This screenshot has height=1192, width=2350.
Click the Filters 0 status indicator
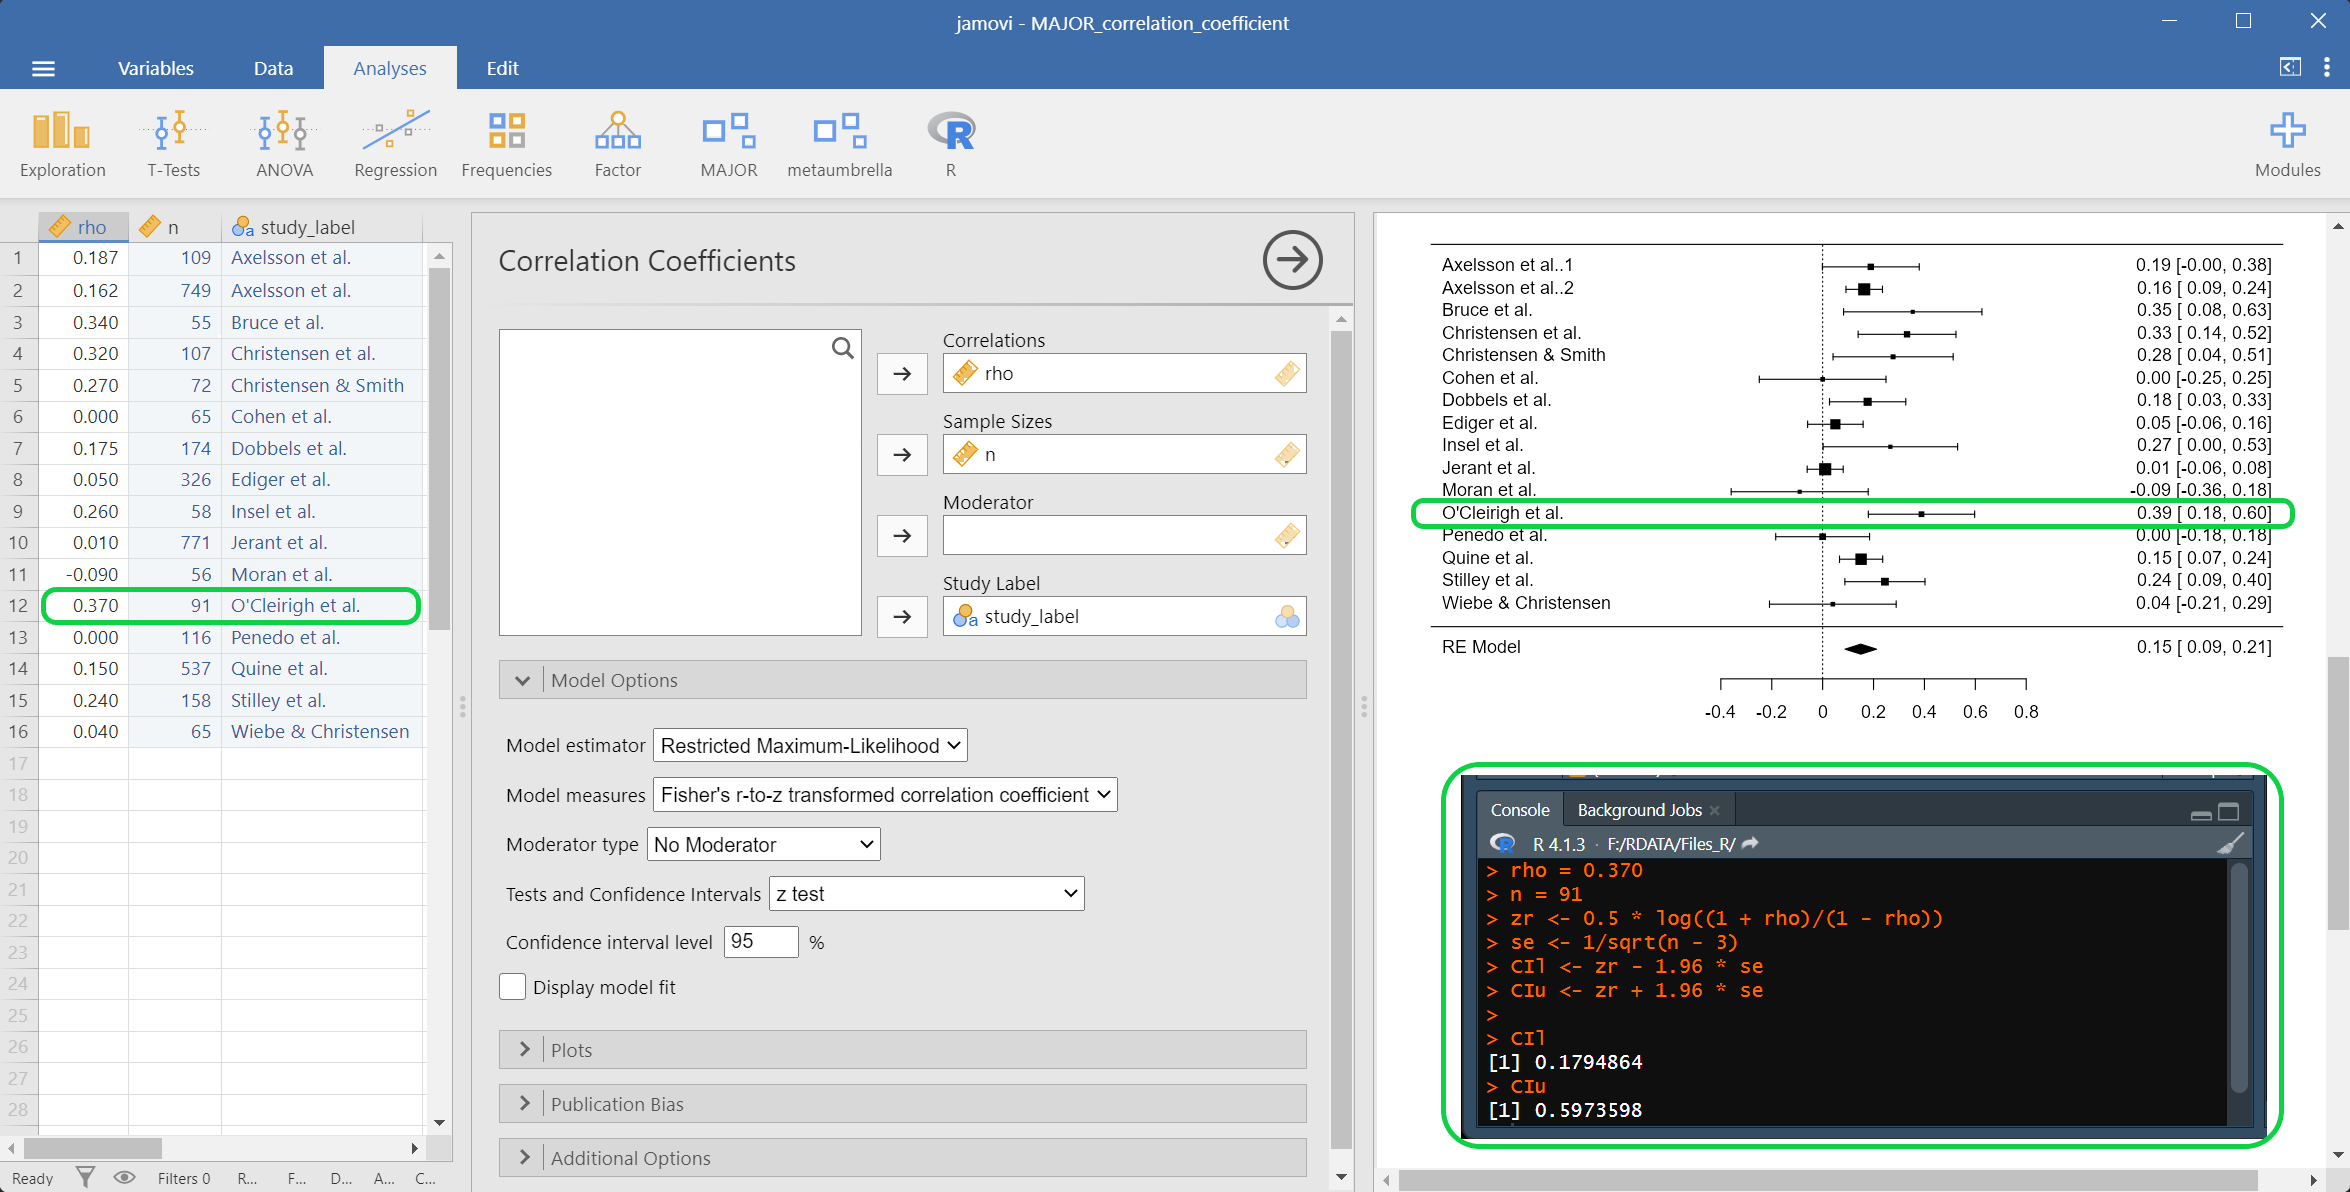184,1178
